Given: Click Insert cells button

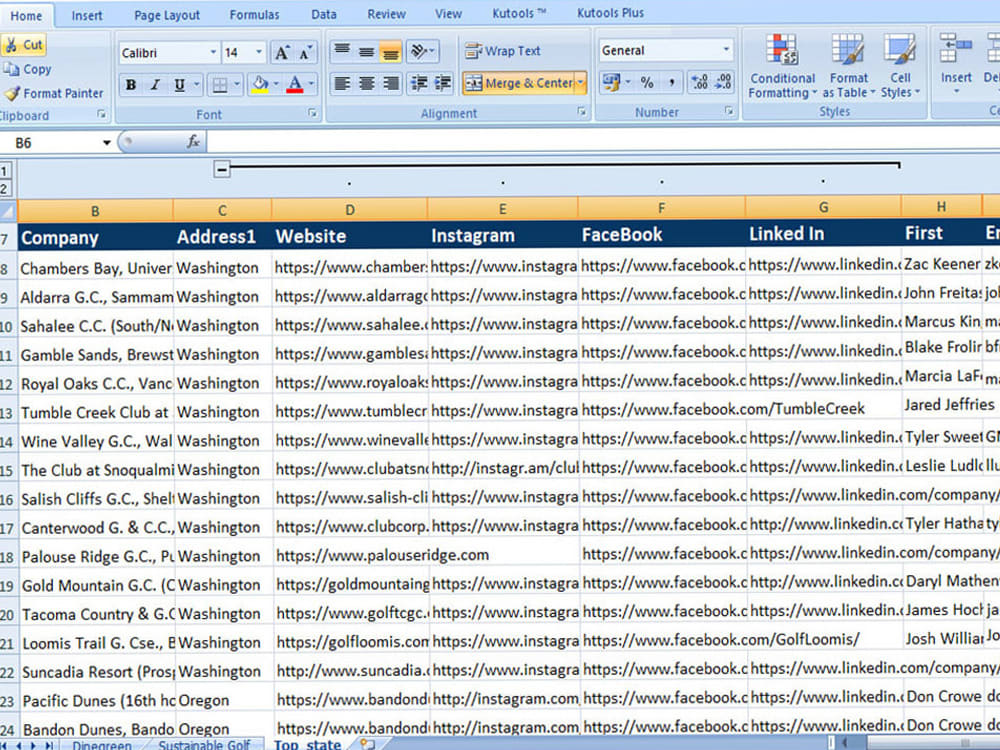Looking at the screenshot, I should coord(955,65).
